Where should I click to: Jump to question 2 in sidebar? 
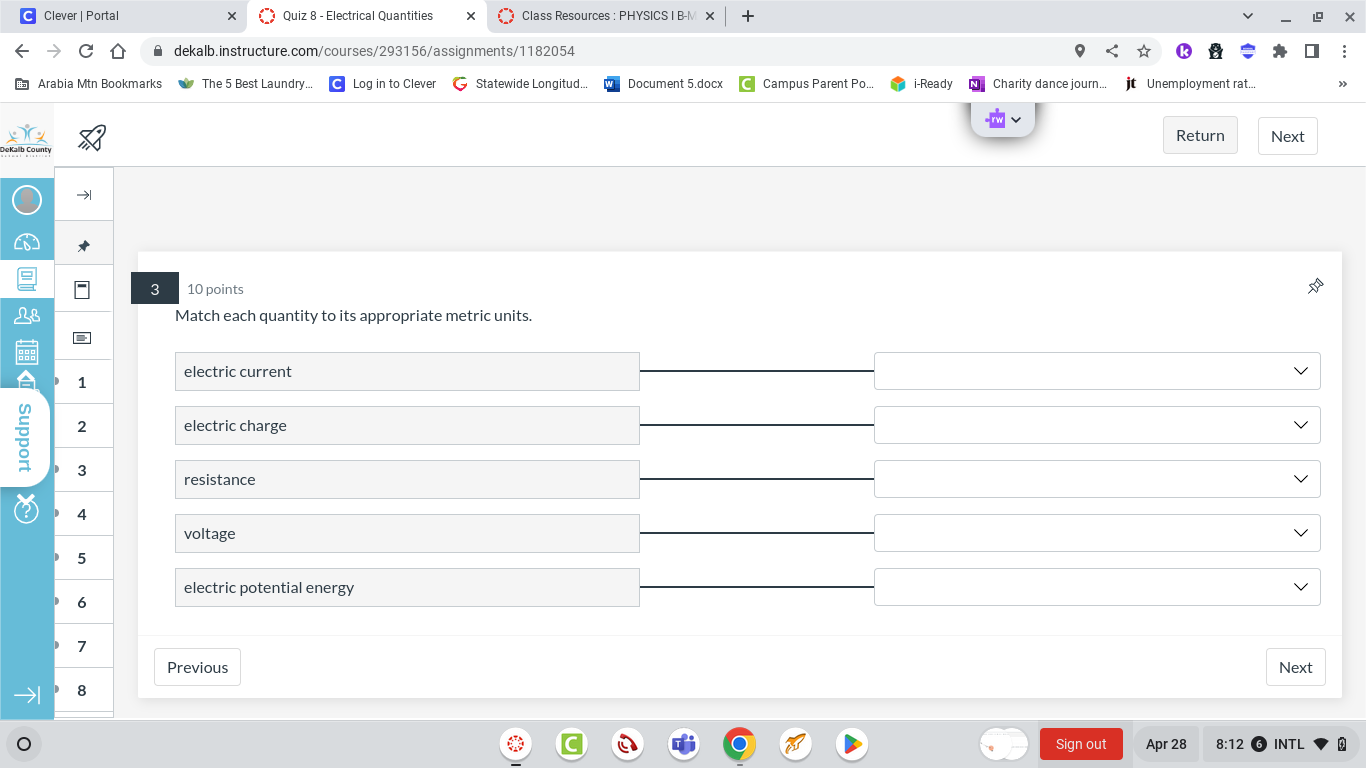tap(83, 426)
